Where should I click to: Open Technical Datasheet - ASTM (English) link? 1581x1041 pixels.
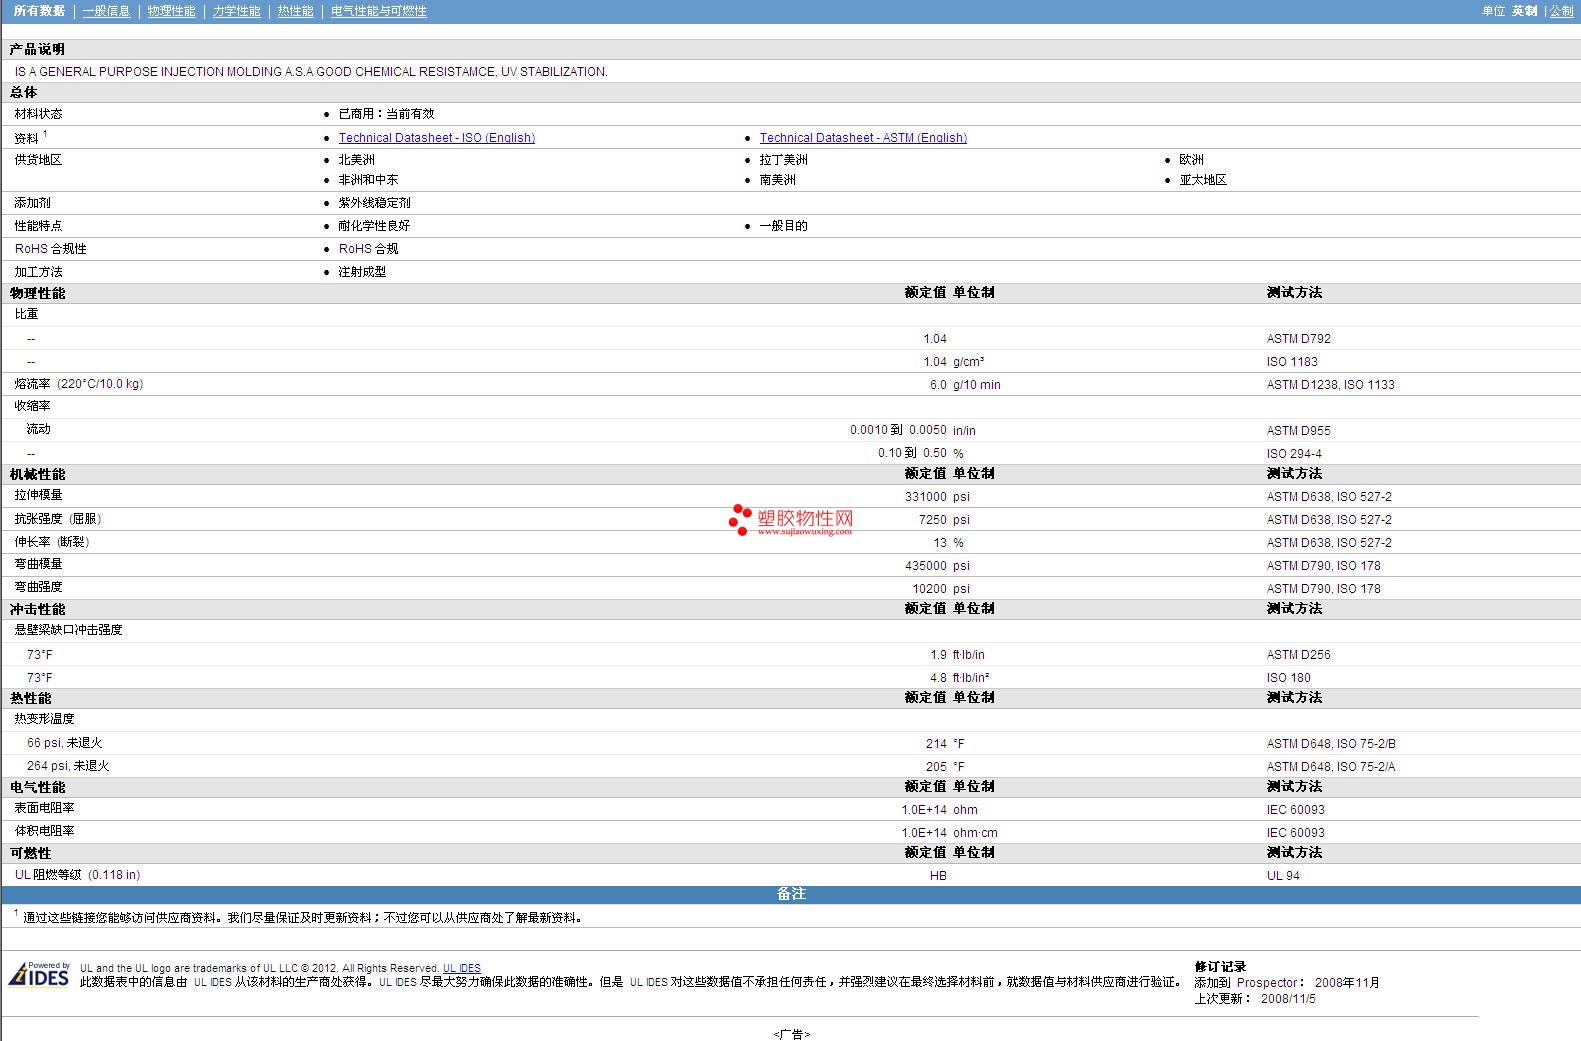862,138
